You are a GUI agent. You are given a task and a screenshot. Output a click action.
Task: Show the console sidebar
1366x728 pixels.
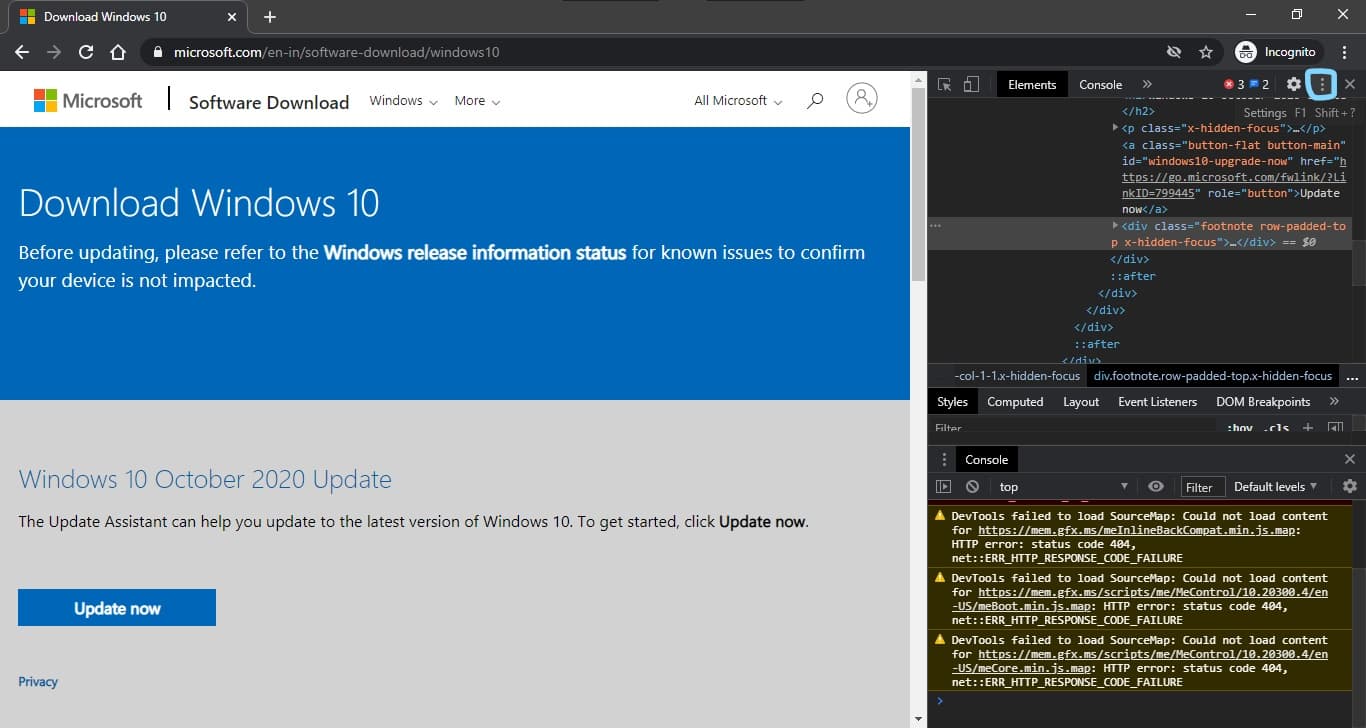click(x=943, y=487)
